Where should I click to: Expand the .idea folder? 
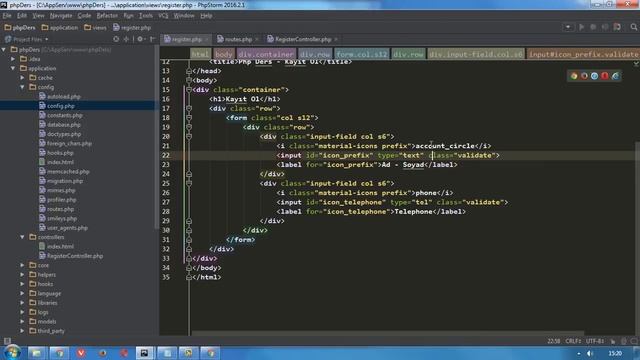13,59
